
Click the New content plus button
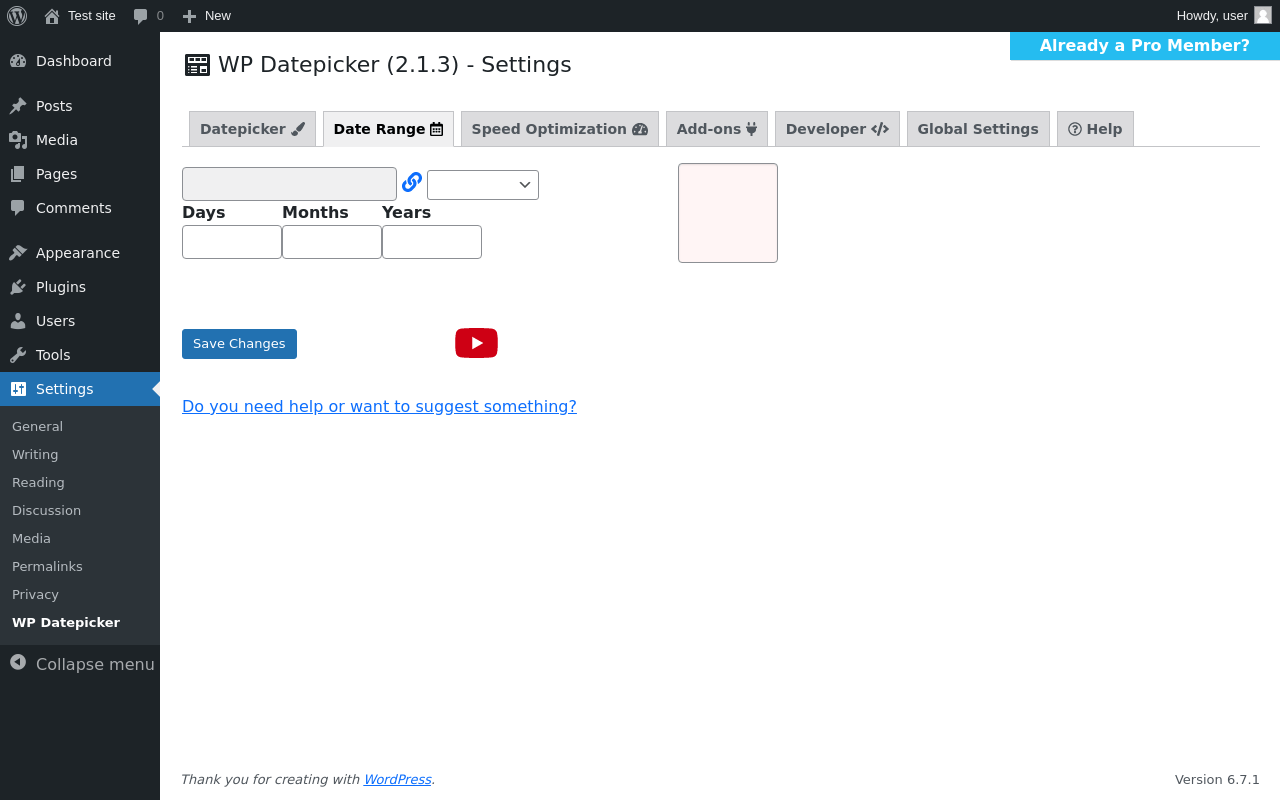[x=206, y=16]
